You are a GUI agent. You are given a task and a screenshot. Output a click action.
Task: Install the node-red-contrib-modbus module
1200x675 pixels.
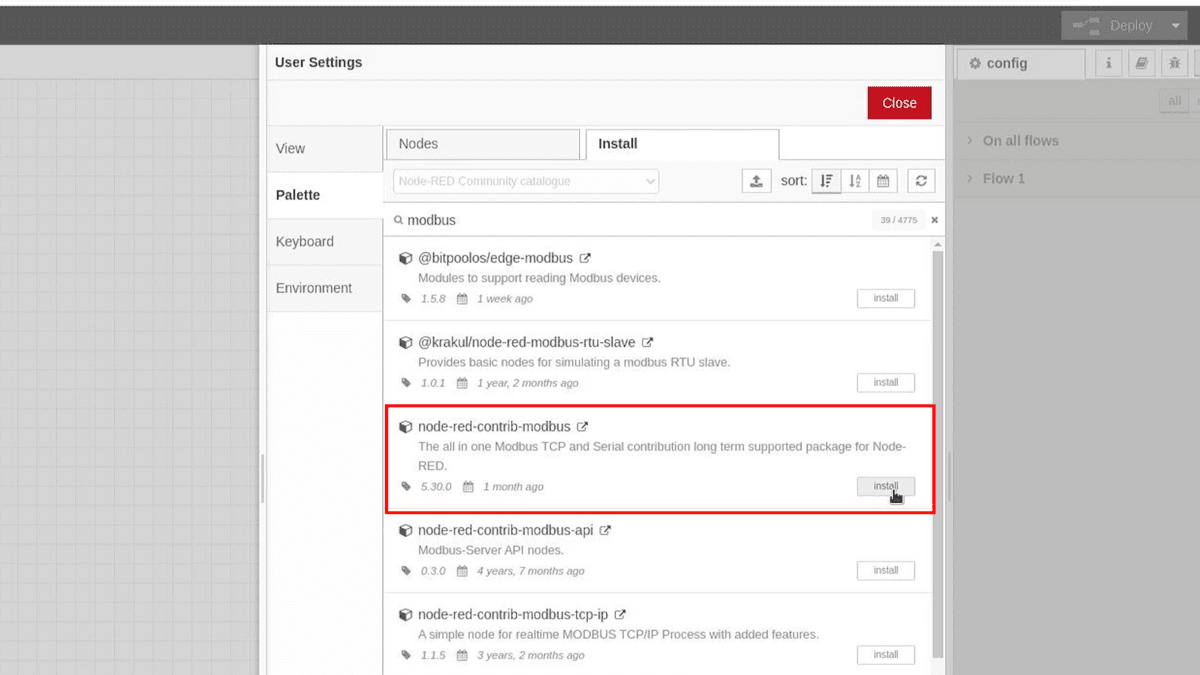pos(885,486)
